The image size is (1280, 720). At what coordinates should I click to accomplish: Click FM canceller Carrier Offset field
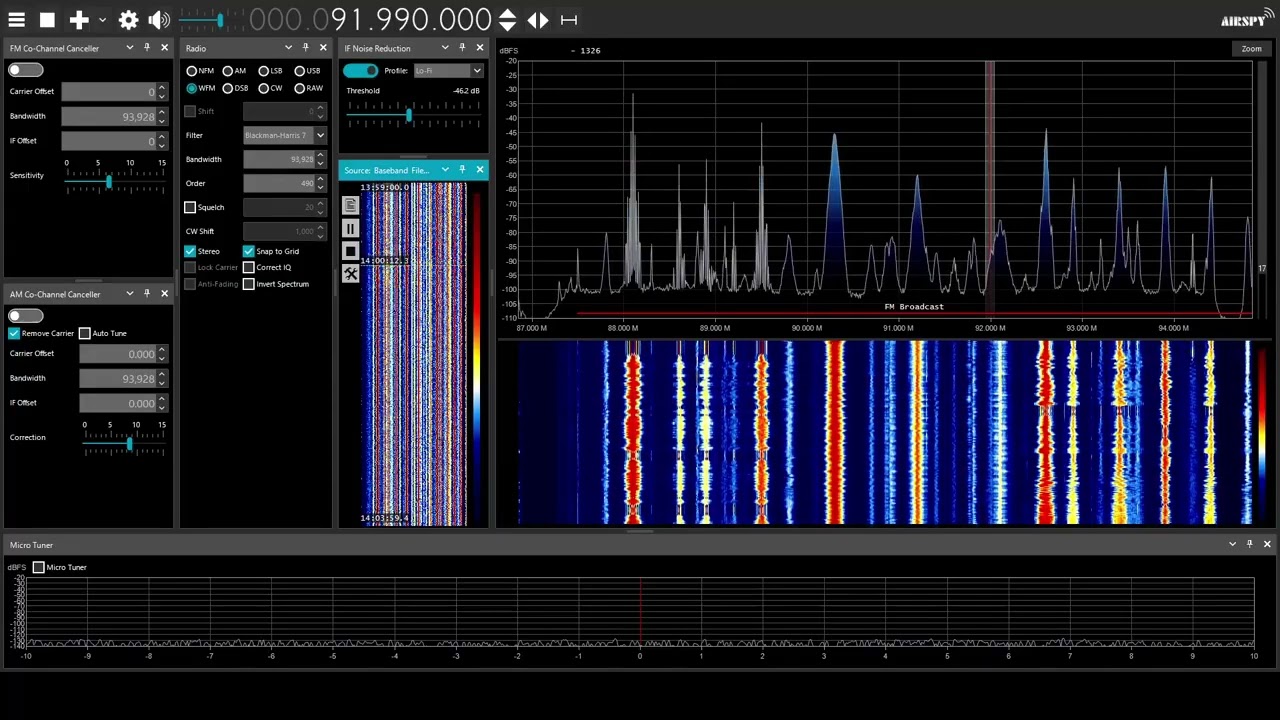click(114, 92)
